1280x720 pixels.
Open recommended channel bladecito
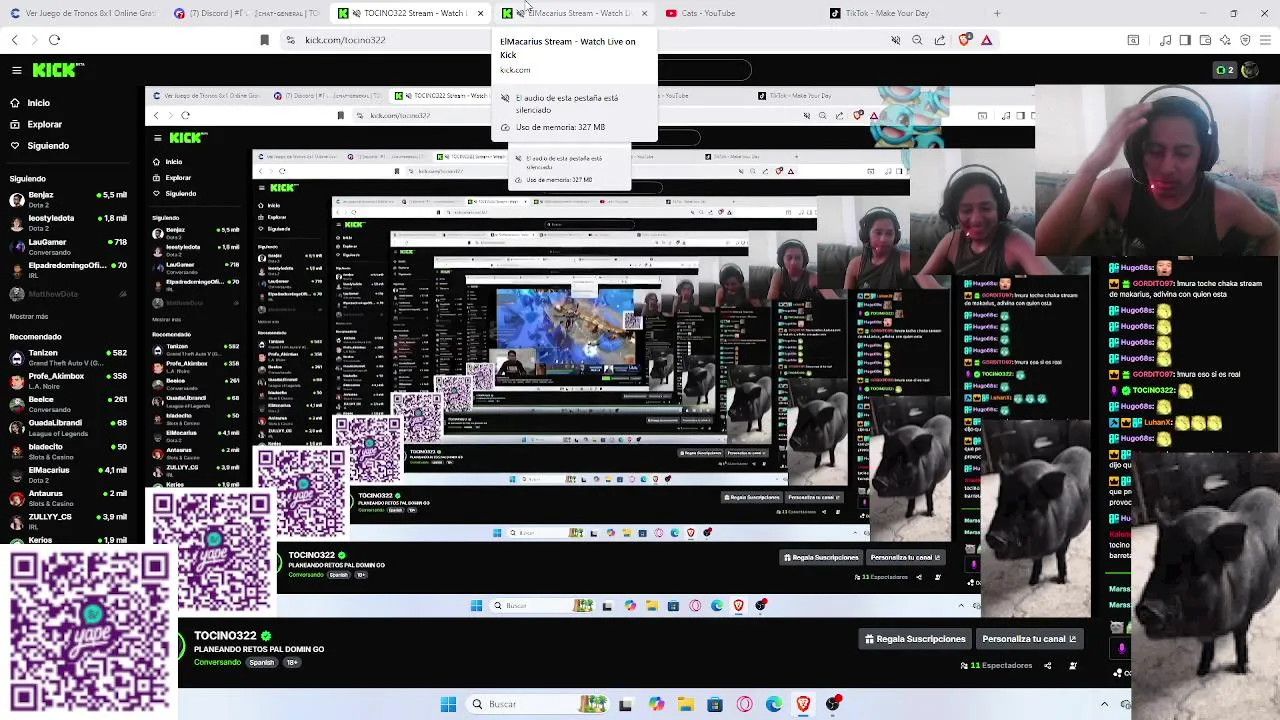68,451
